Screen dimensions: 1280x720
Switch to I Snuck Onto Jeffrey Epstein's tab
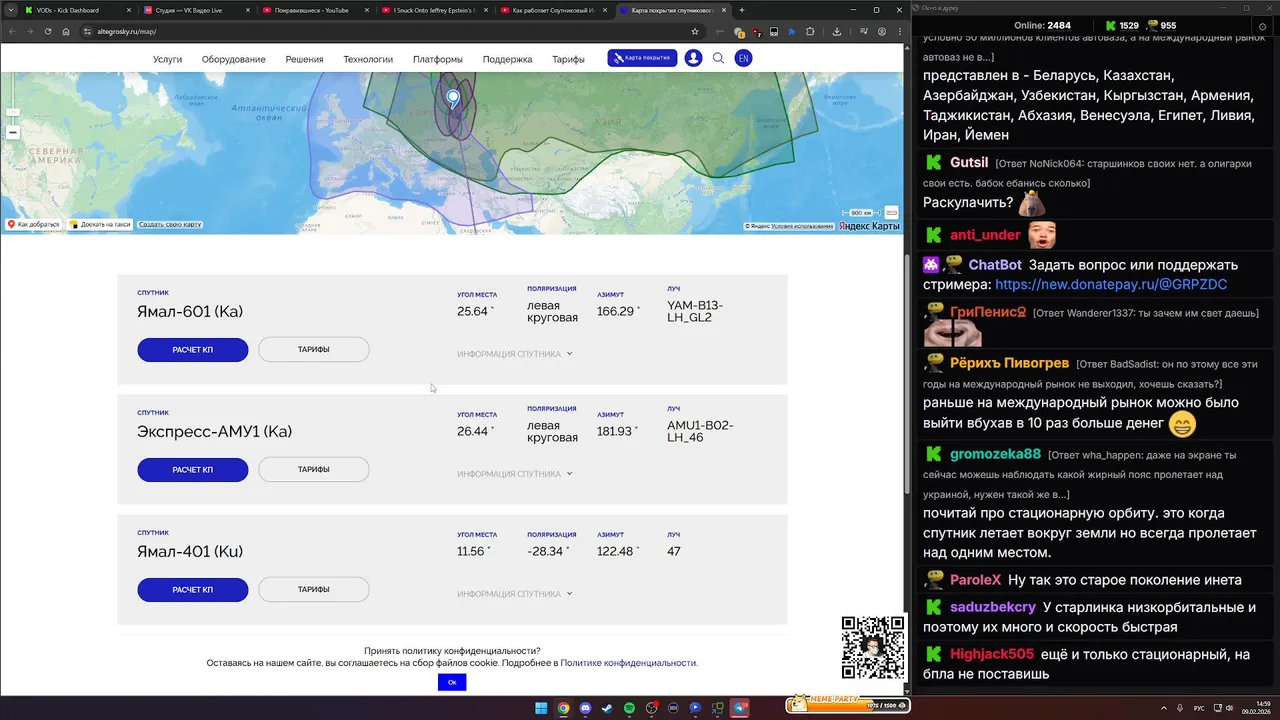435,10
